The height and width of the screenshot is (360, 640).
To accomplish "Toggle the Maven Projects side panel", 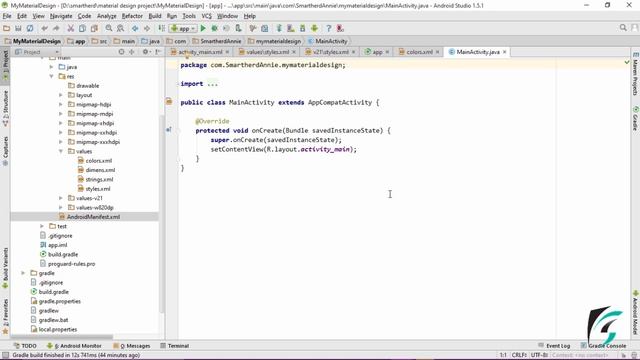I will point(635,74).
